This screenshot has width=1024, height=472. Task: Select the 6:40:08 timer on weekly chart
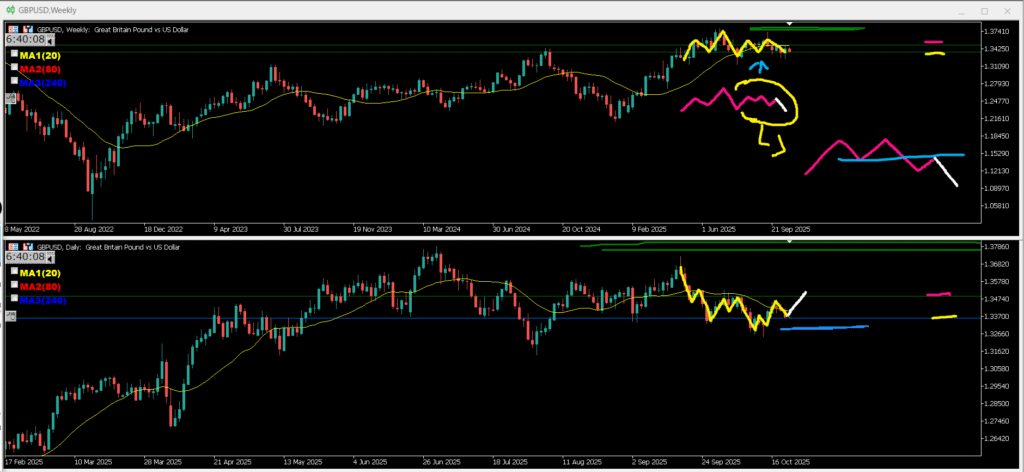point(26,41)
